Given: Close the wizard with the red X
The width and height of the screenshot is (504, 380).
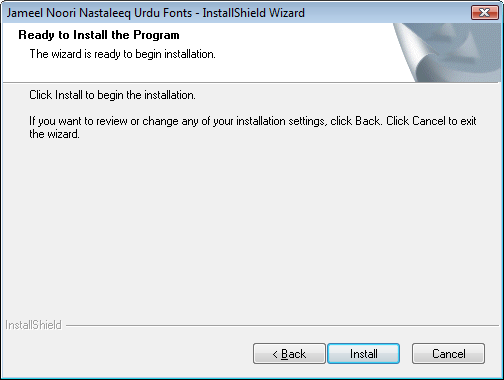Looking at the screenshot, I should 485,13.
